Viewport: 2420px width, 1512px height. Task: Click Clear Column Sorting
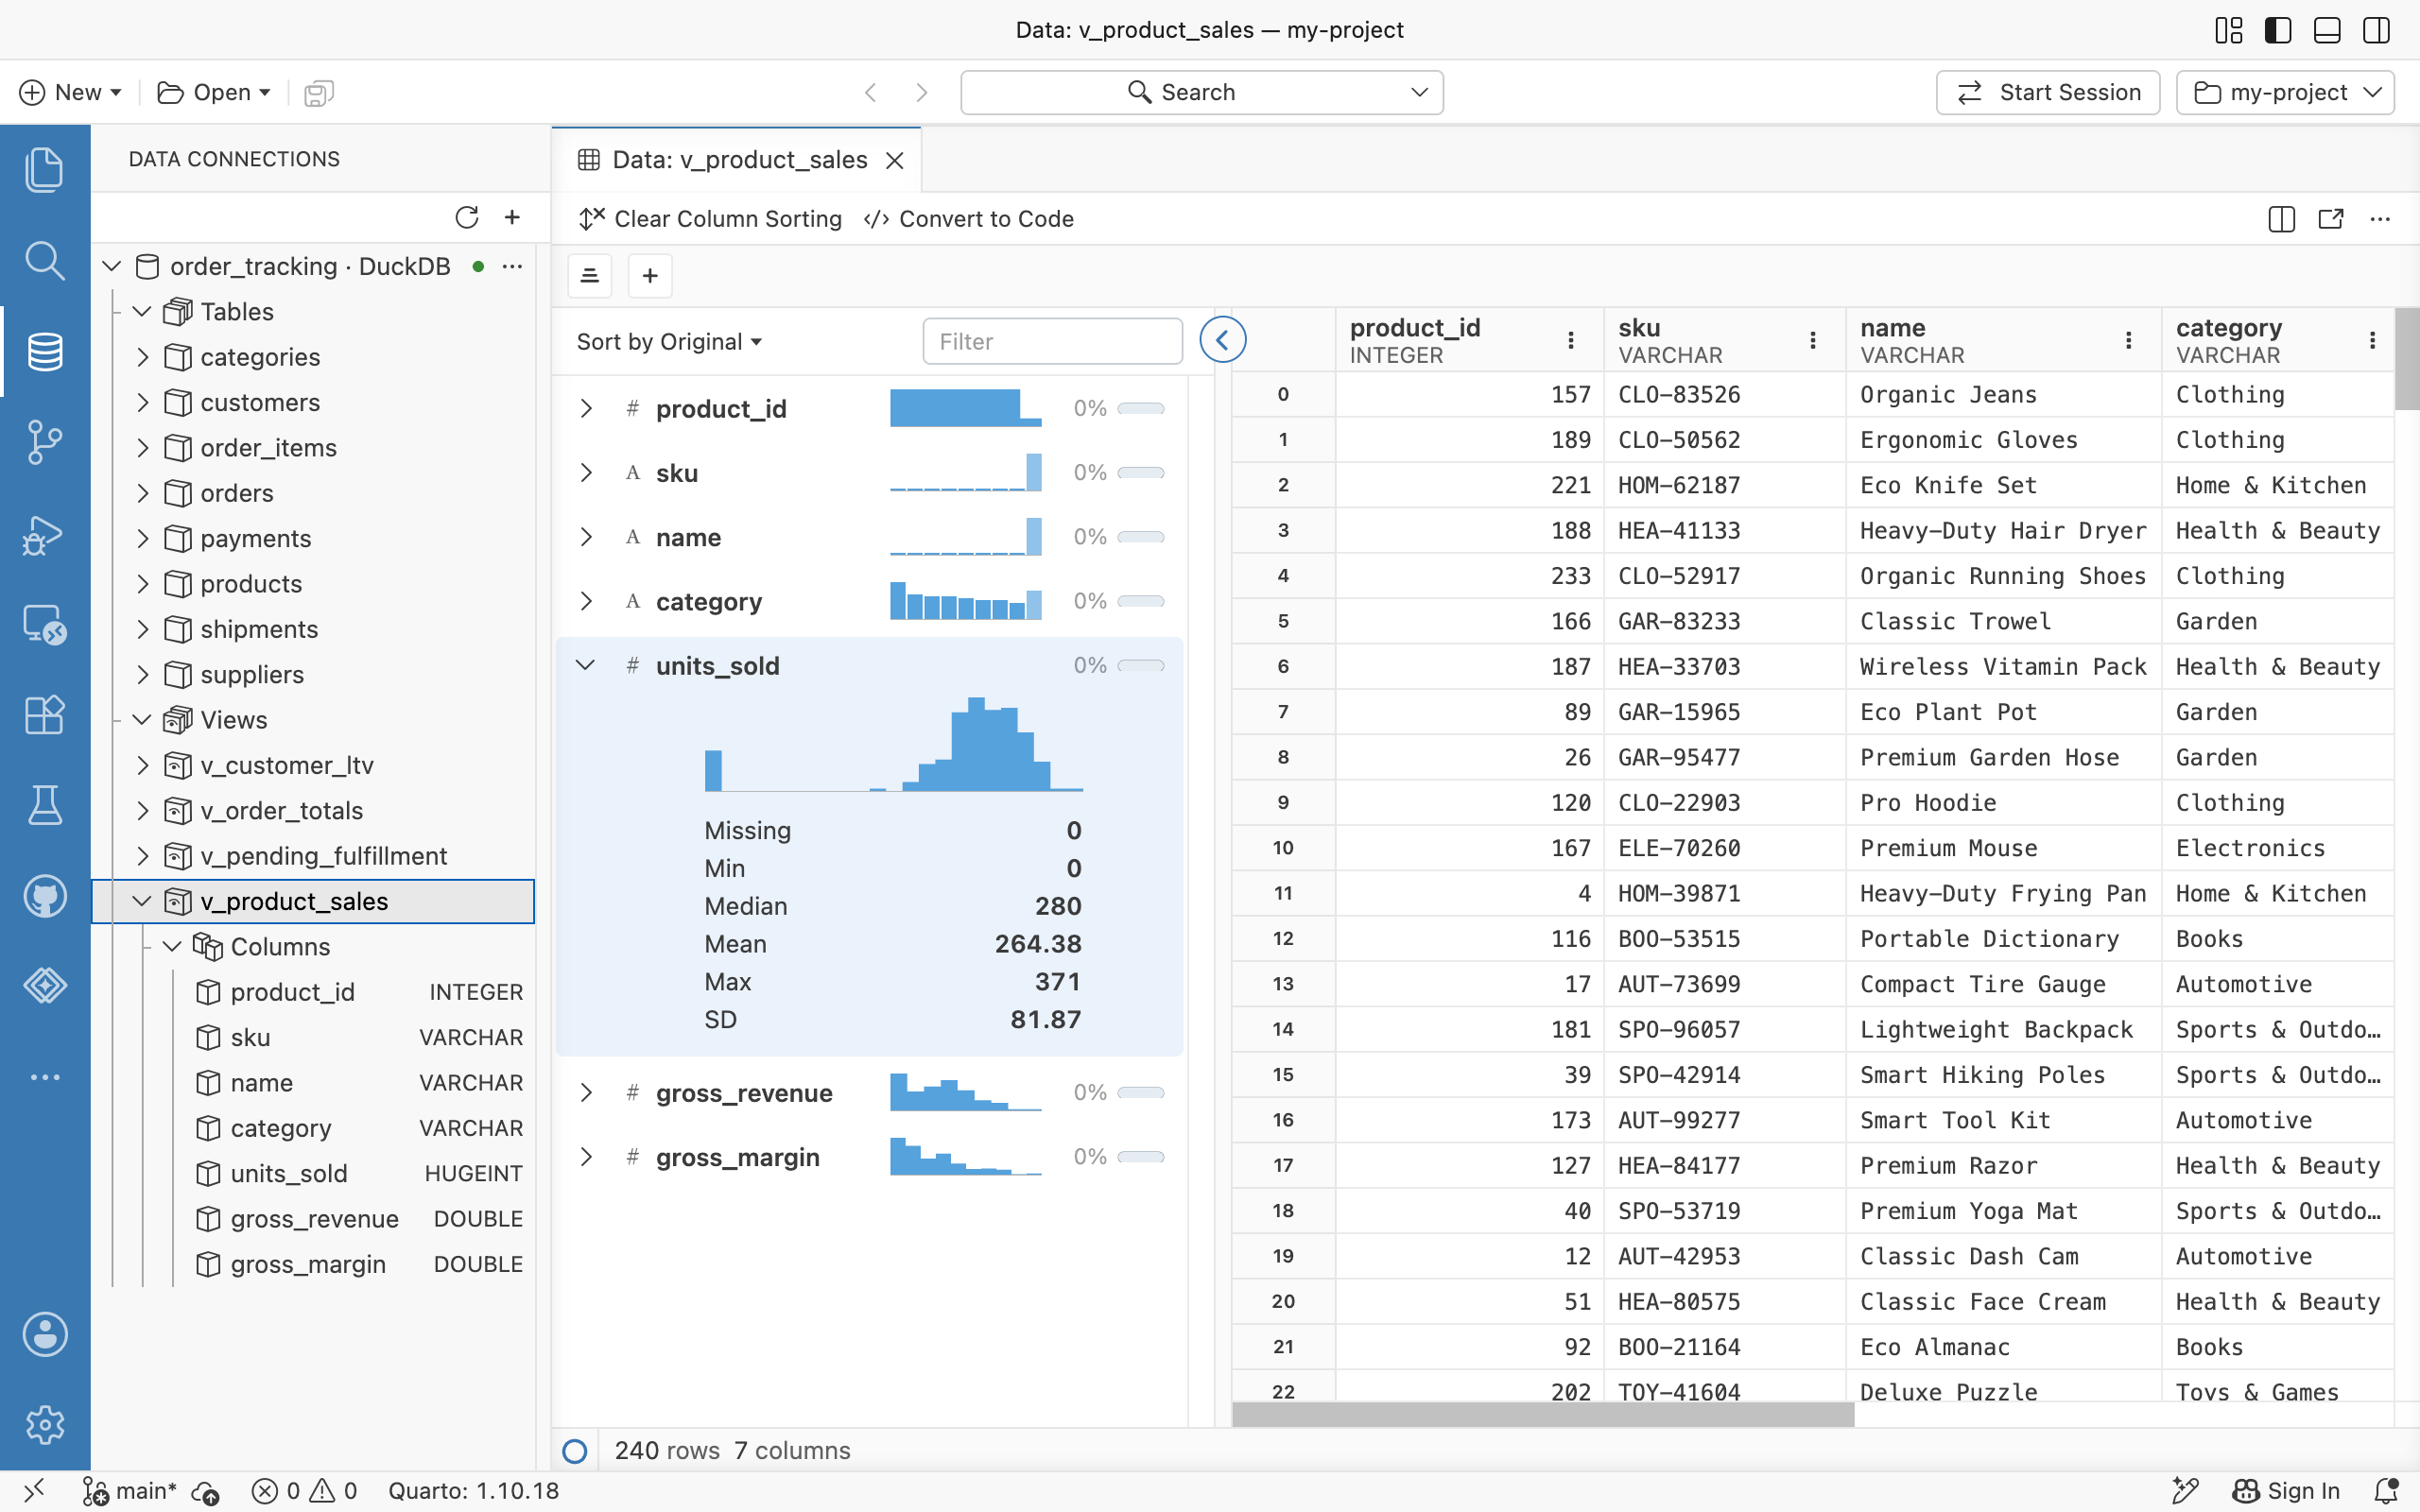coord(710,219)
